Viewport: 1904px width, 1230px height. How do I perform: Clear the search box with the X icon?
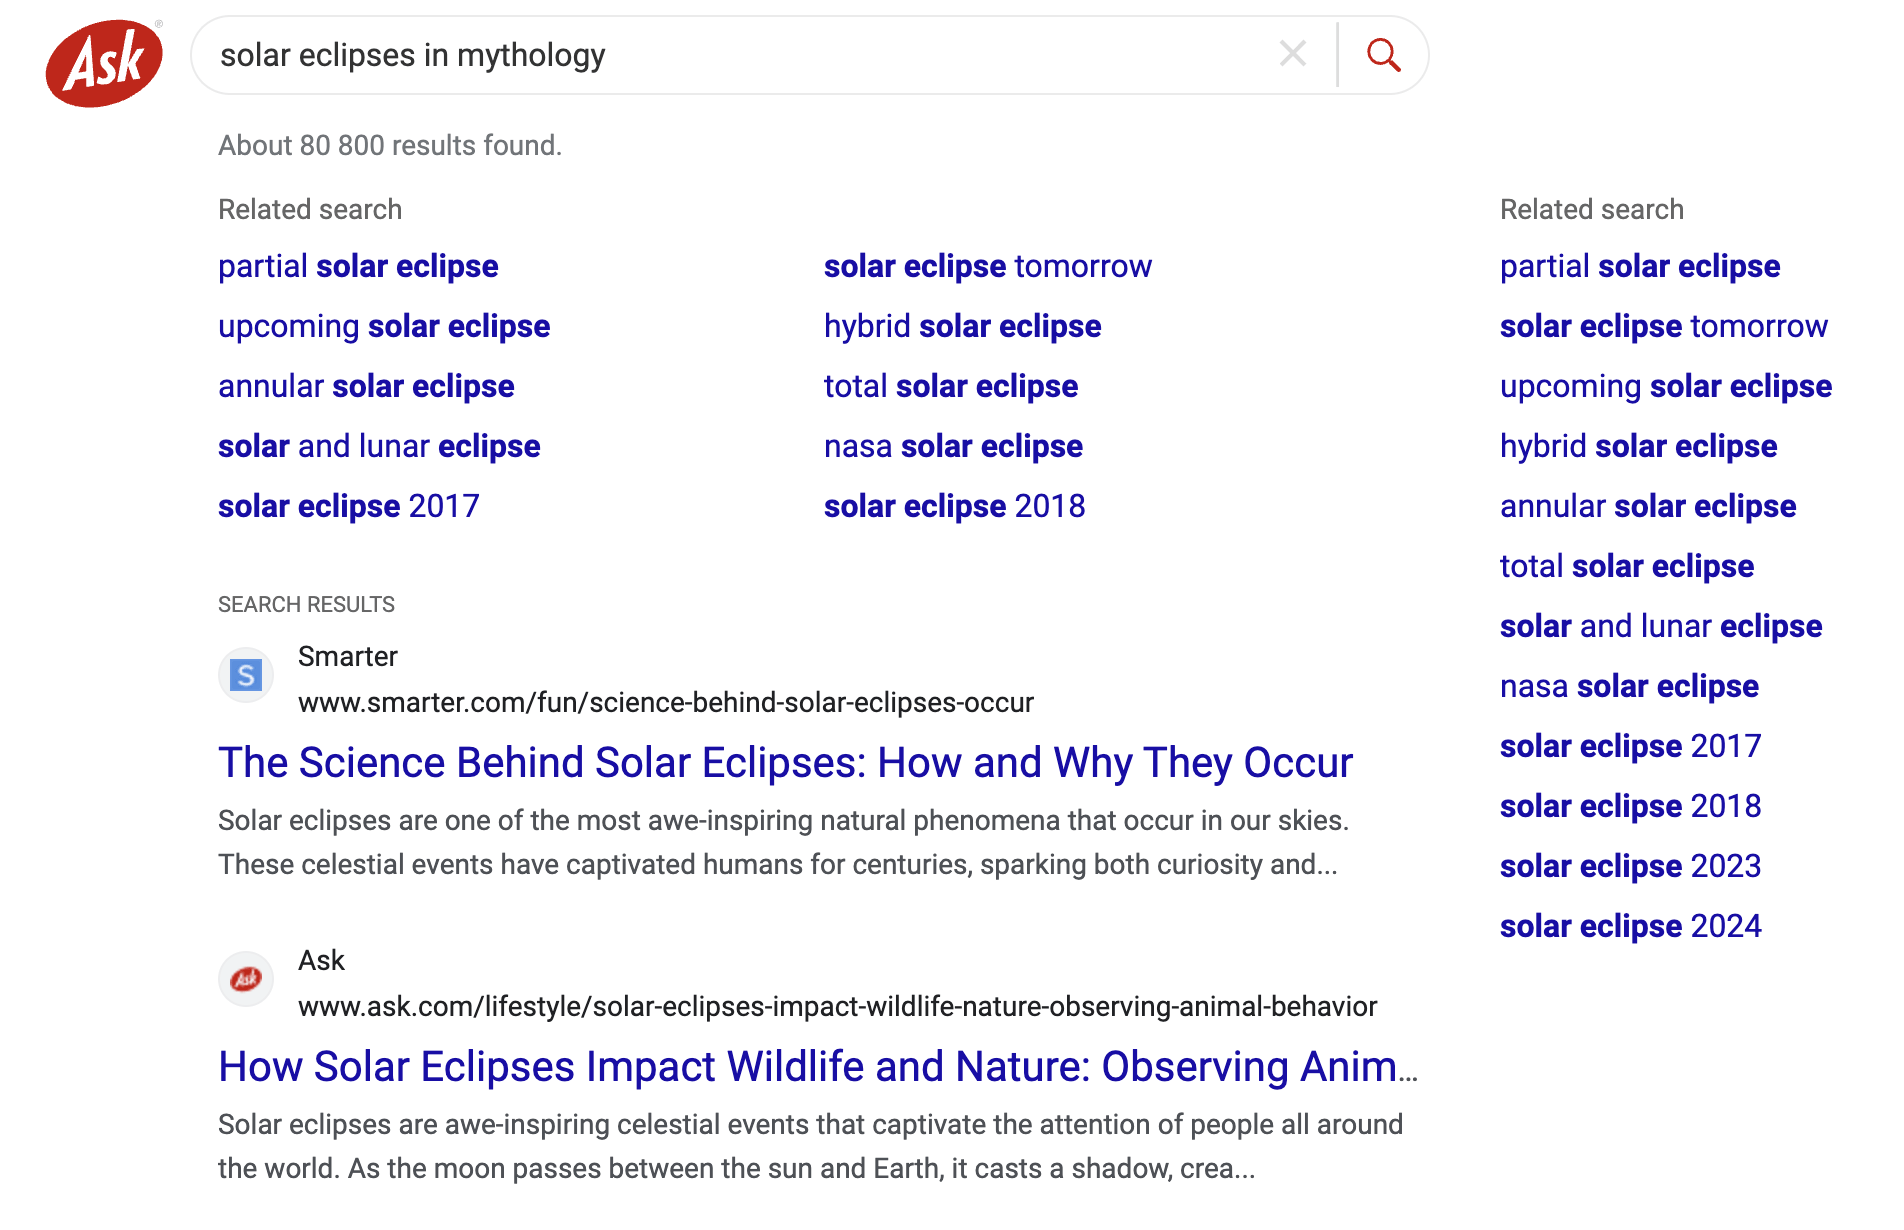[x=1293, y=54]
